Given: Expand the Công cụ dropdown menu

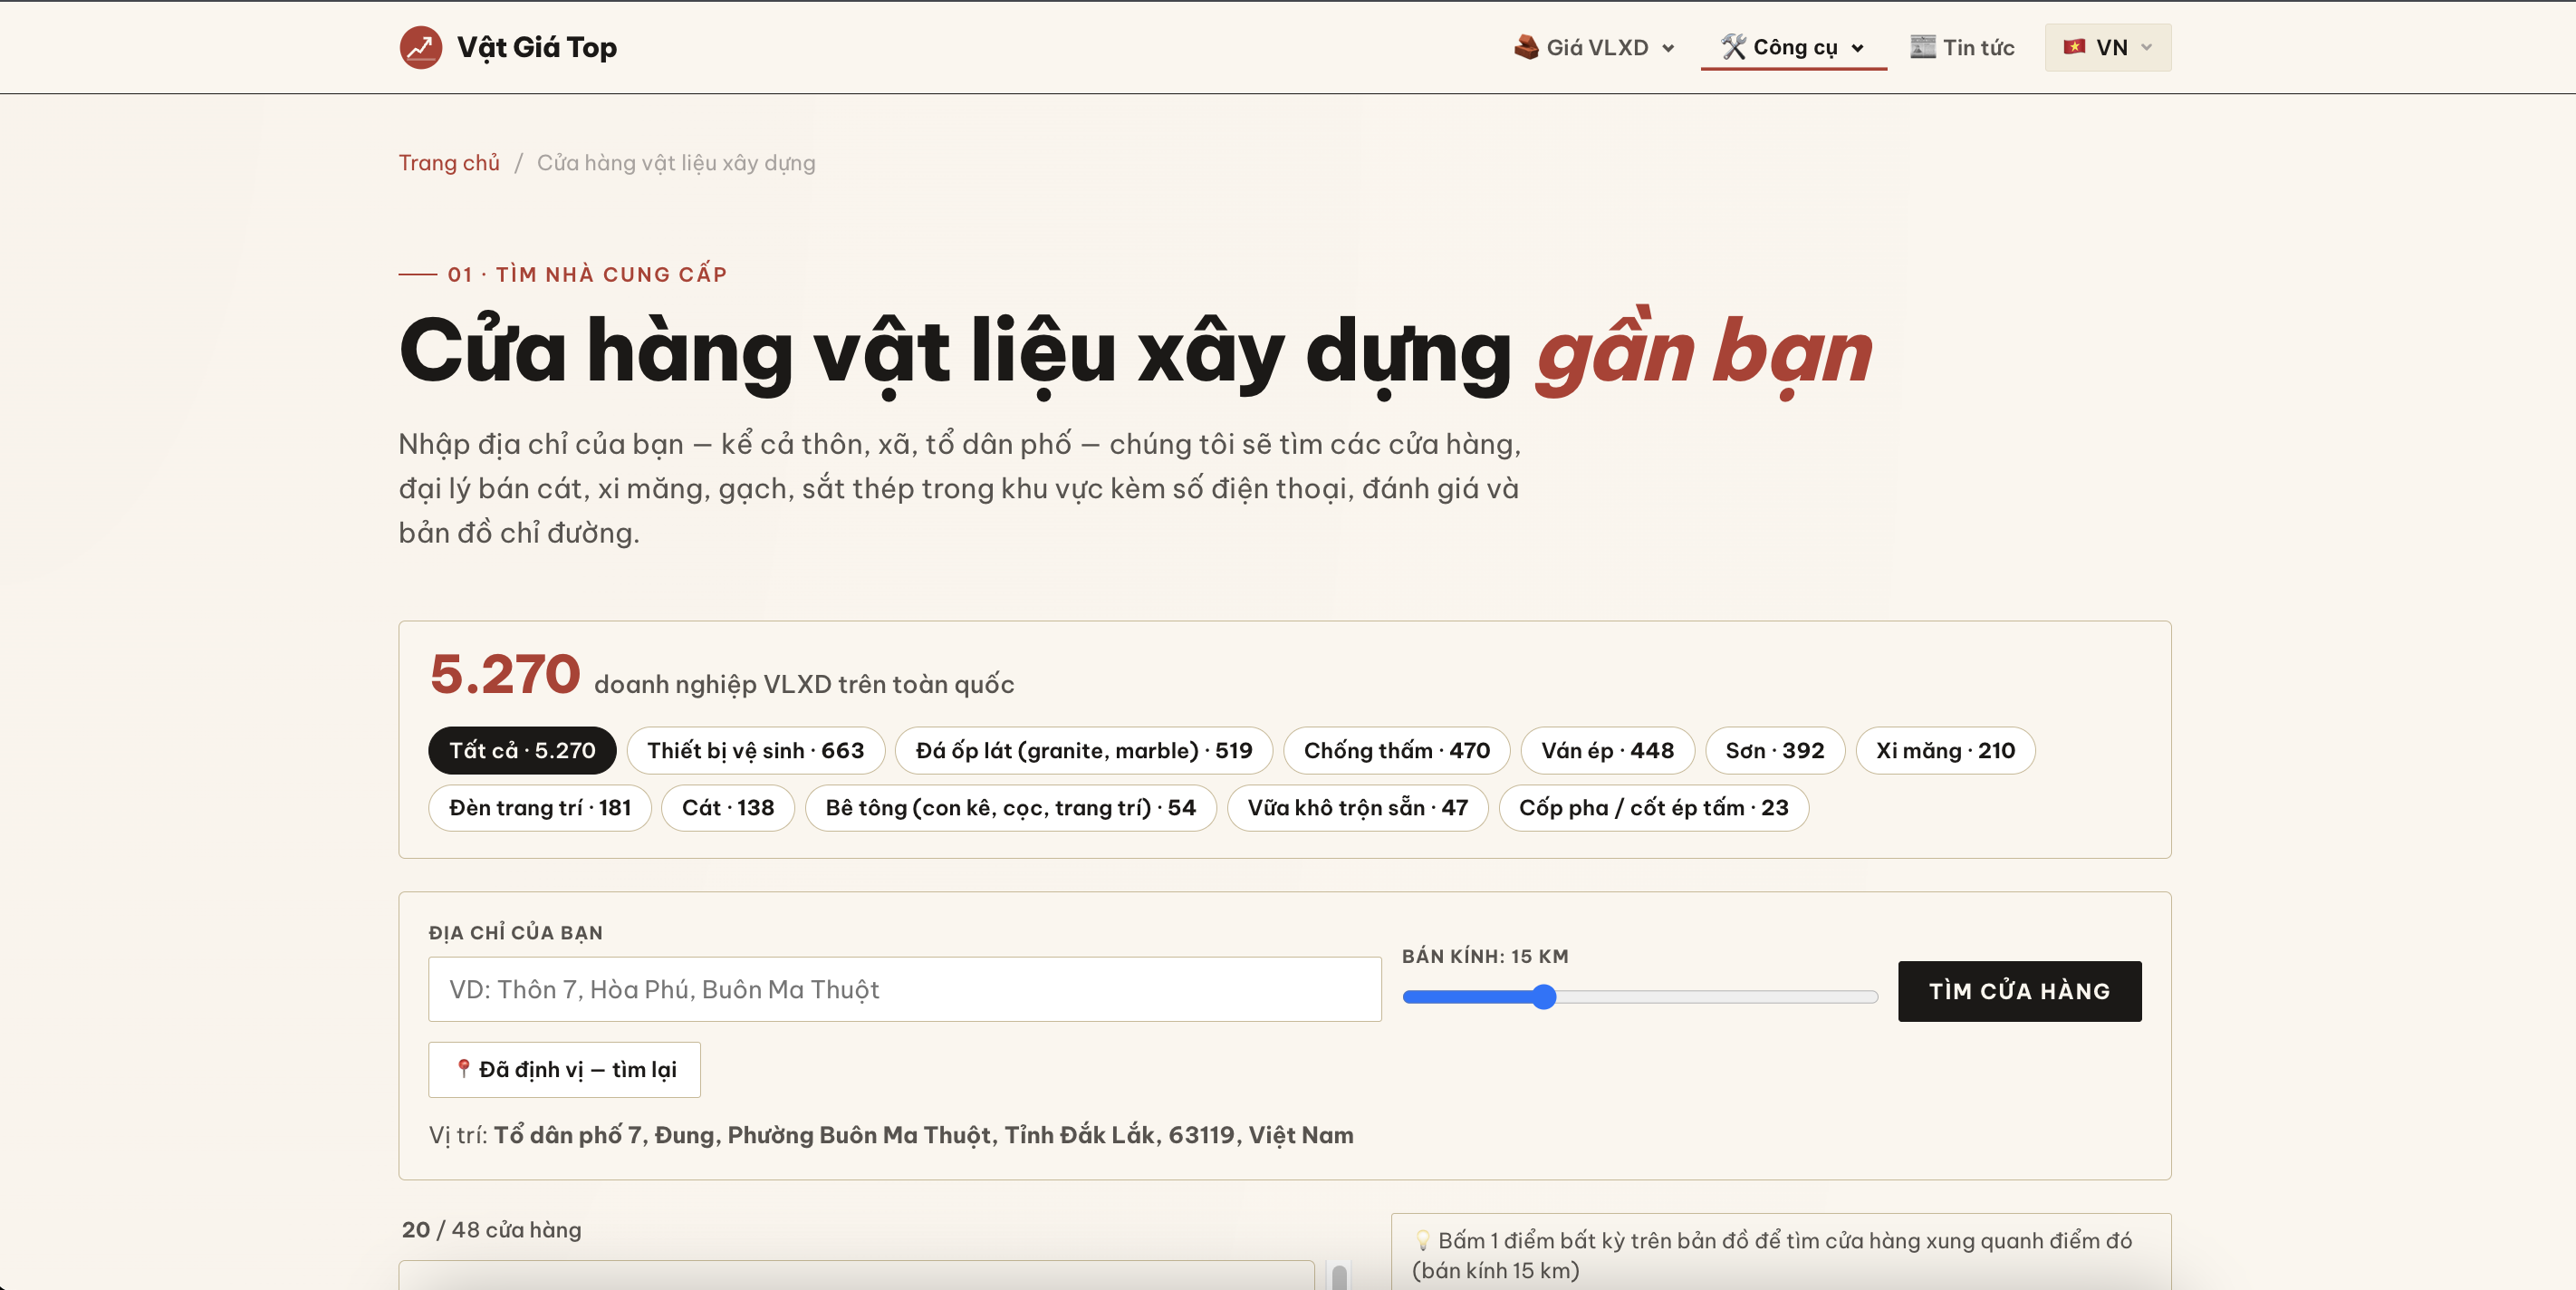Looking at the screenshot, I should click(1793, 47).
